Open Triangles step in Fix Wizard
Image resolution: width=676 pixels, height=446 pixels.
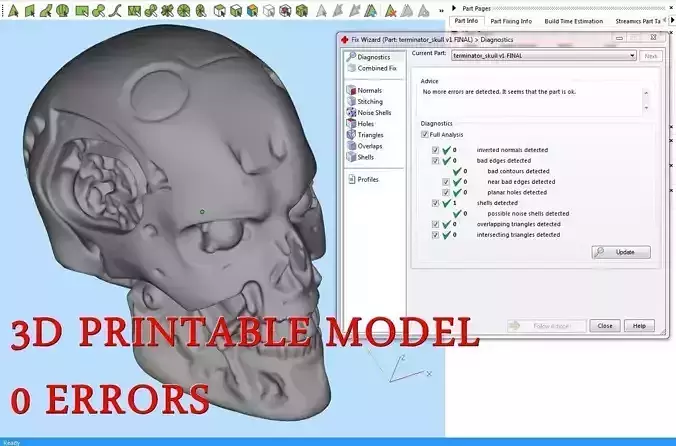pyautogui.click(x=365, y=135)
